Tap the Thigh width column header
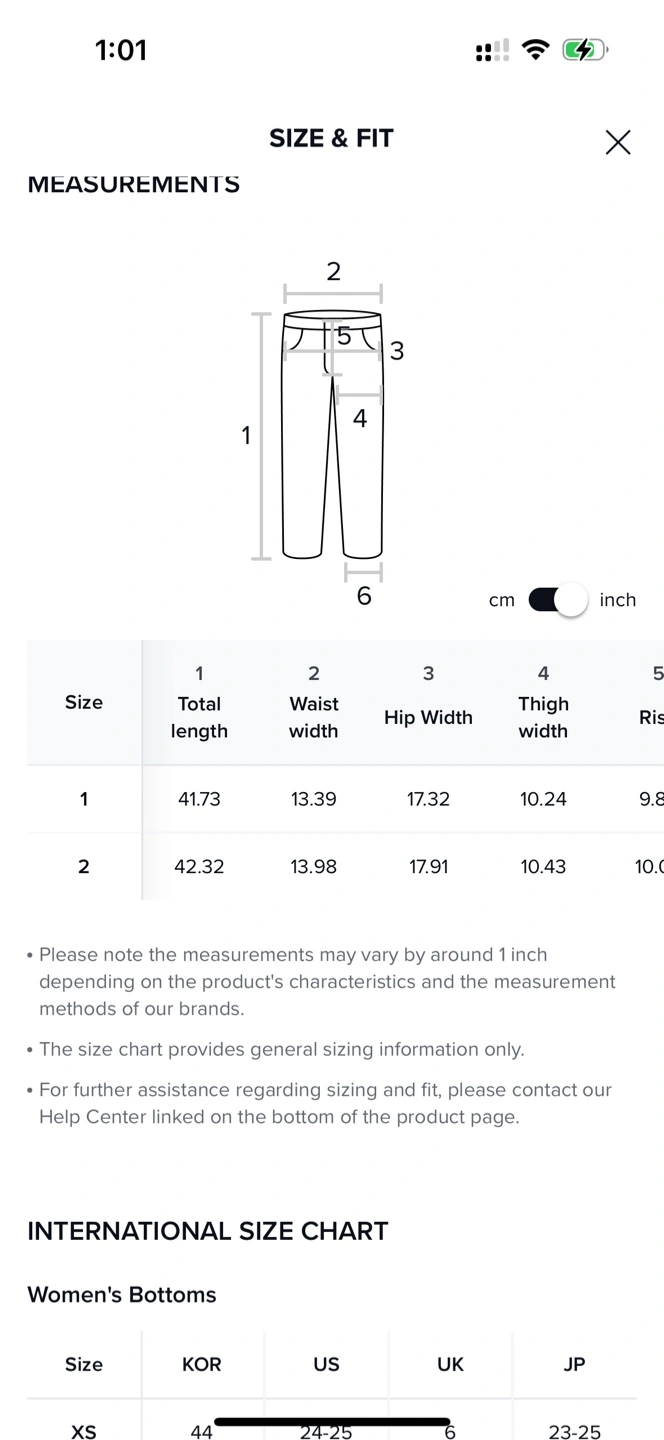 click(x=543, y=703)
